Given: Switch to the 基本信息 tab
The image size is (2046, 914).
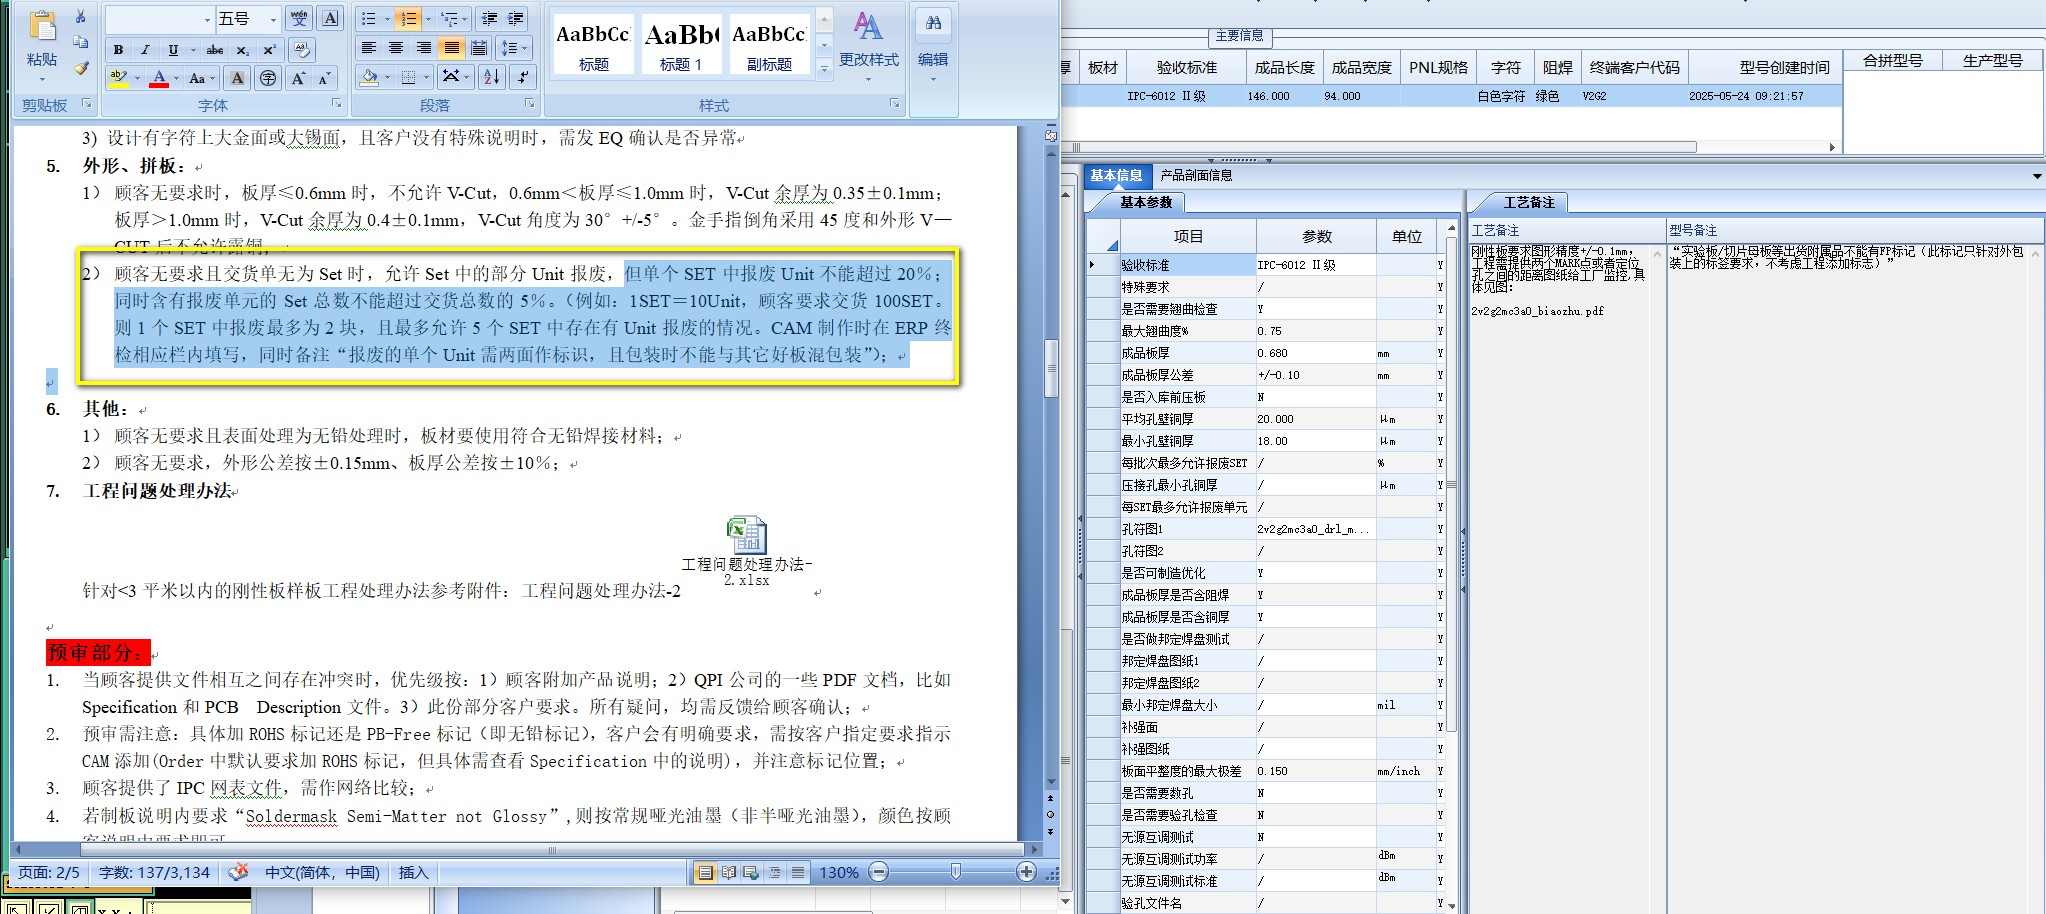Looking at the screenshot, I should pyautogui.click(x=1116, y=175).
